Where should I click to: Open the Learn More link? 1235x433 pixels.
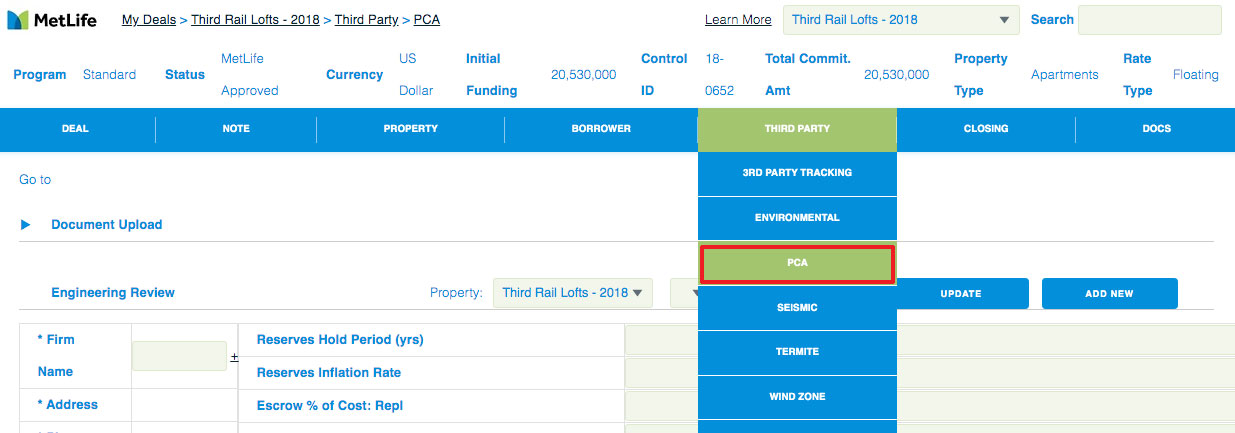[x=738, y=19]
